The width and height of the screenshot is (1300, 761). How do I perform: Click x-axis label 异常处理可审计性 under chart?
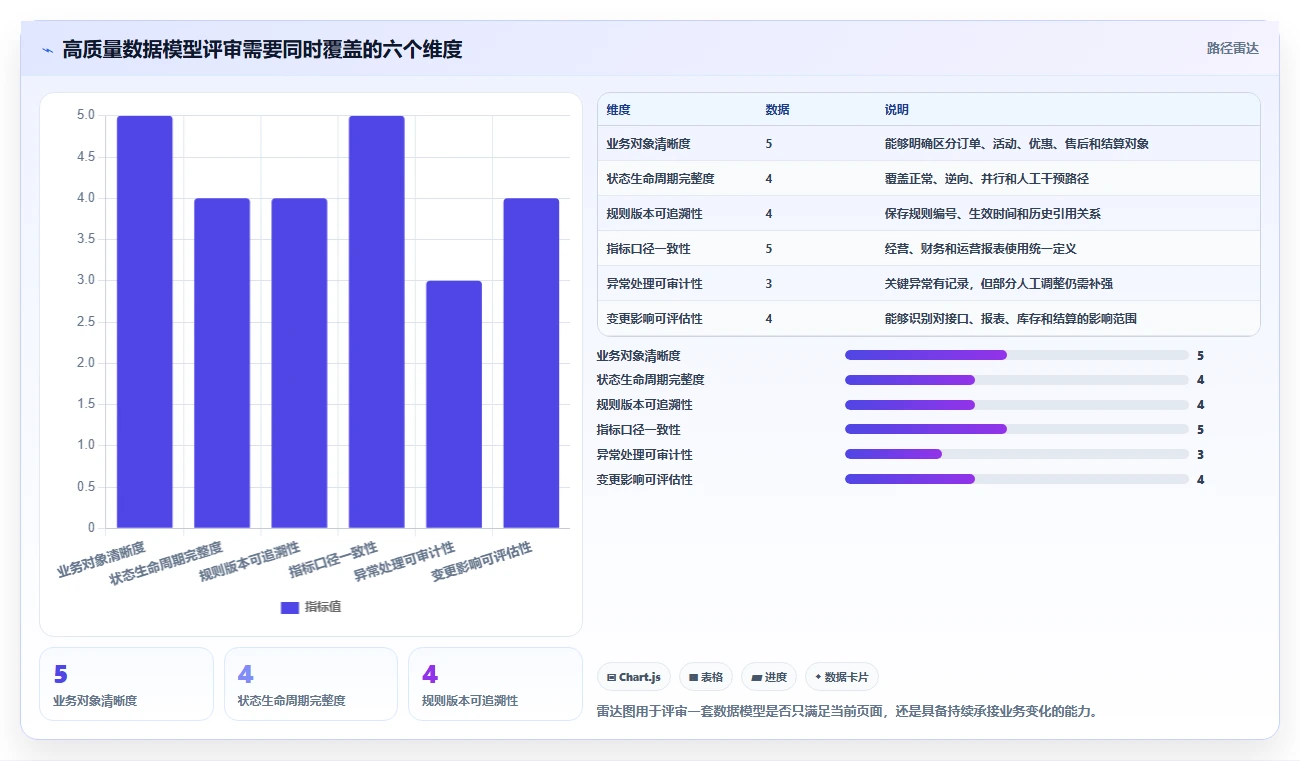pos(405,563)
